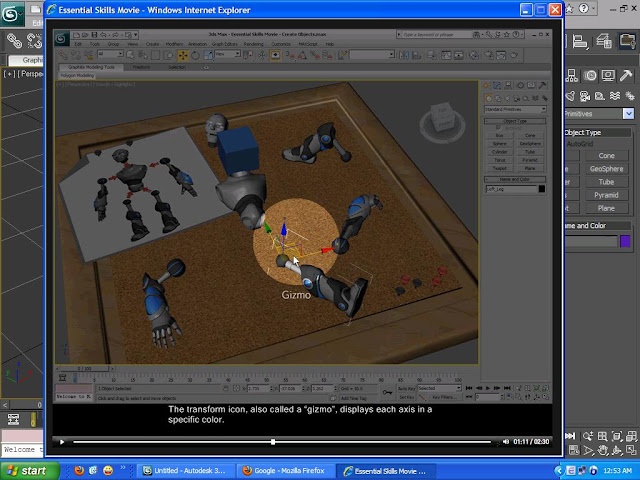Open the Modifiers menu in the movie
This screenshot has height=480, width=640.
point(174,44)
